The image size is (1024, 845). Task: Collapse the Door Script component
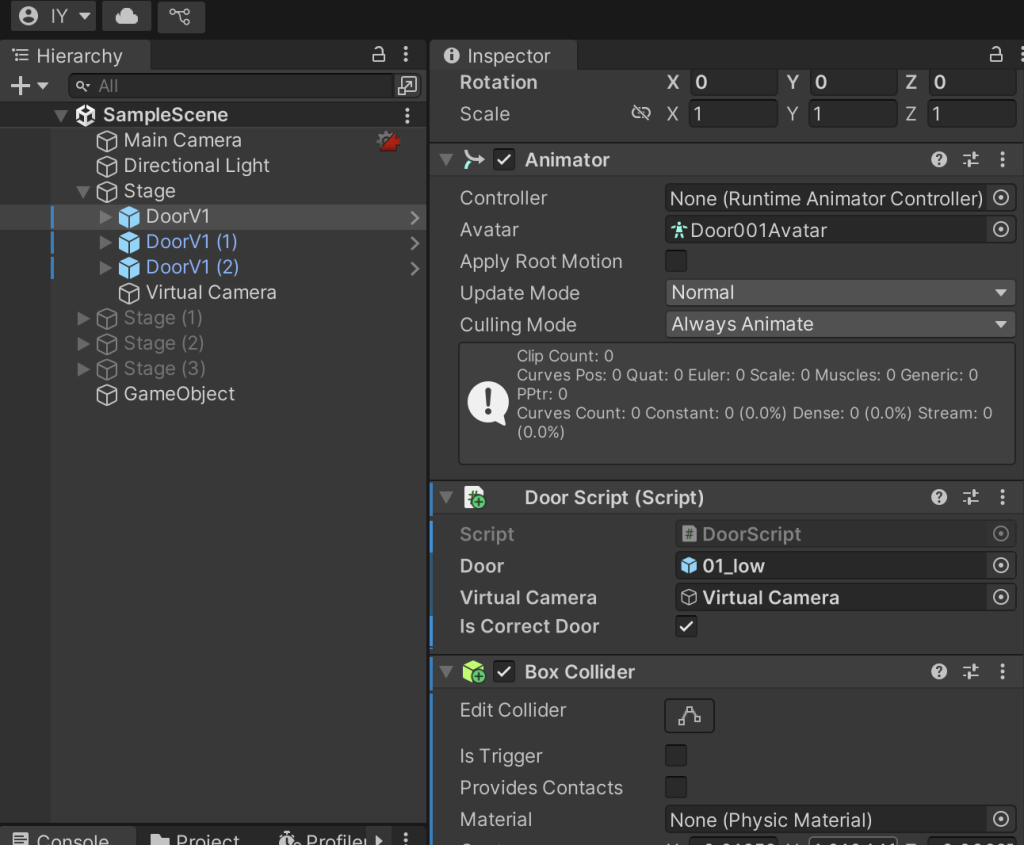(447, 498)
